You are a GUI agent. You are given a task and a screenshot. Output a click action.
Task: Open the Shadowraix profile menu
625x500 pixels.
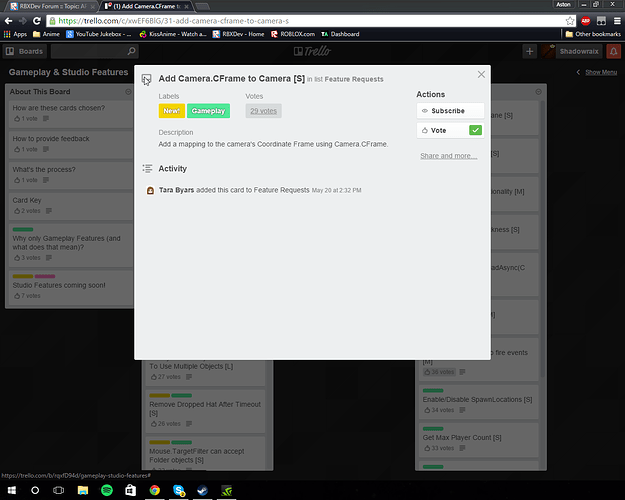571,51
